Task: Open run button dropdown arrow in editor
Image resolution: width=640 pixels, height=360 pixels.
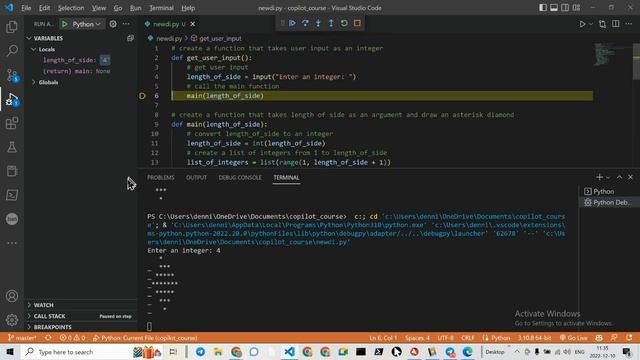Action: click(x=591, y=24)
